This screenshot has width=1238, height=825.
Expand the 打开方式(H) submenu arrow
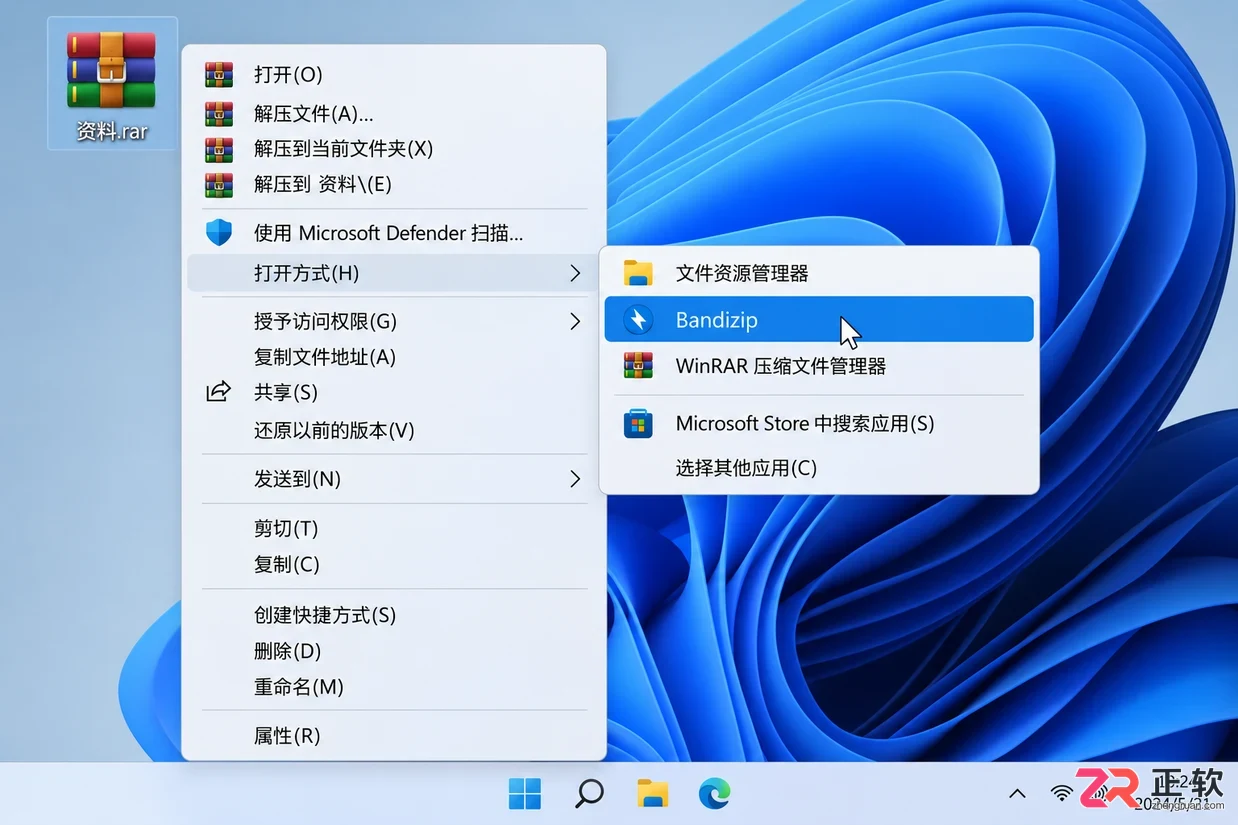575,273
